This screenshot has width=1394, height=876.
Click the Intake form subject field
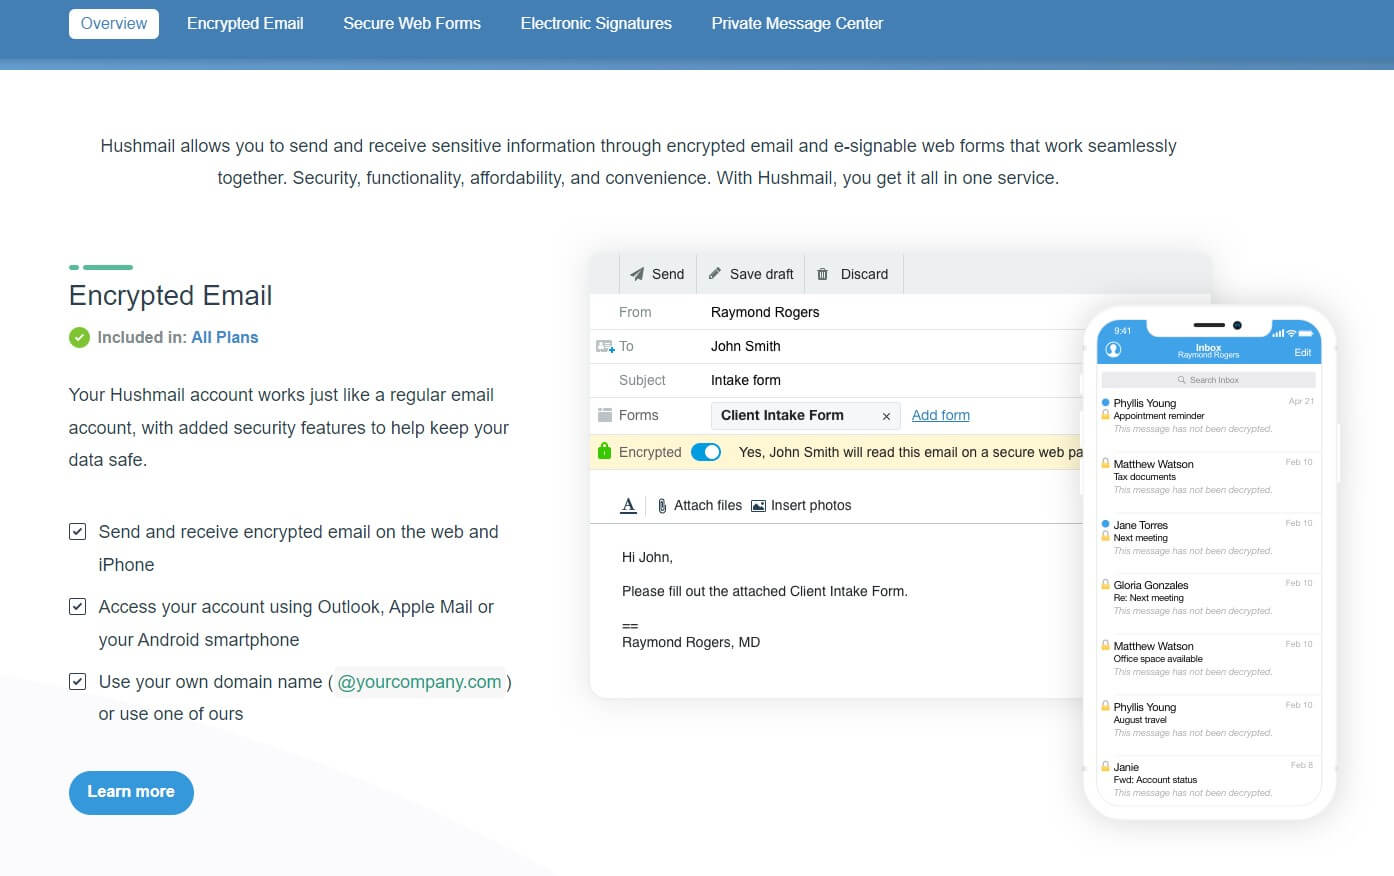coord(746,380)
